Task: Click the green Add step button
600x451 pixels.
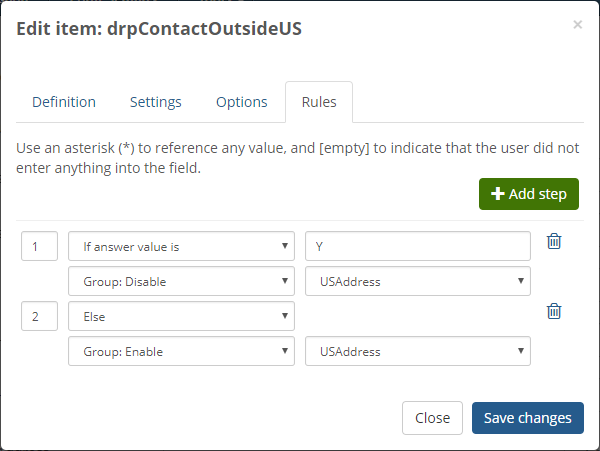Action: pyautogui.click(x=529, y=194)
